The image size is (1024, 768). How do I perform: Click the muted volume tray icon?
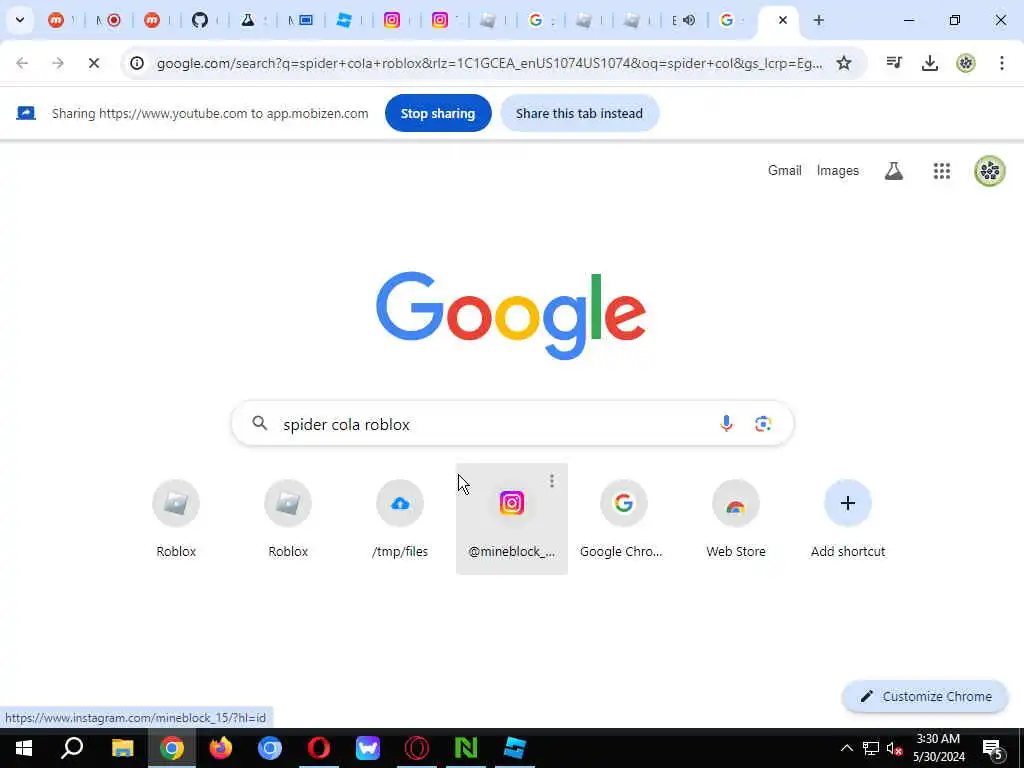[894, 748]
